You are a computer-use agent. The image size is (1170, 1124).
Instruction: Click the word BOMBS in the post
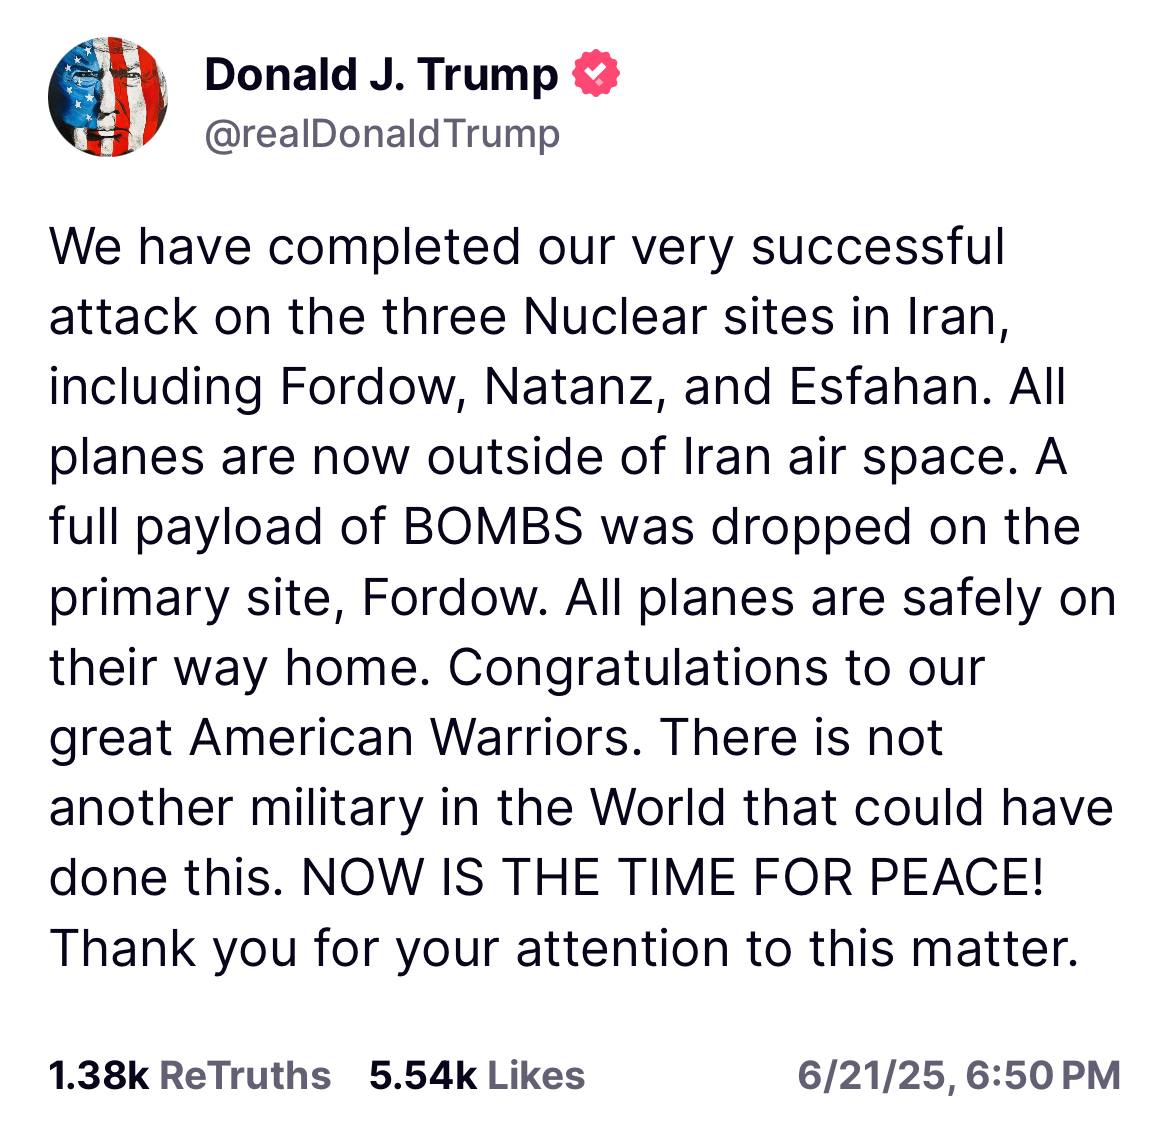click(x=493, y=526)
